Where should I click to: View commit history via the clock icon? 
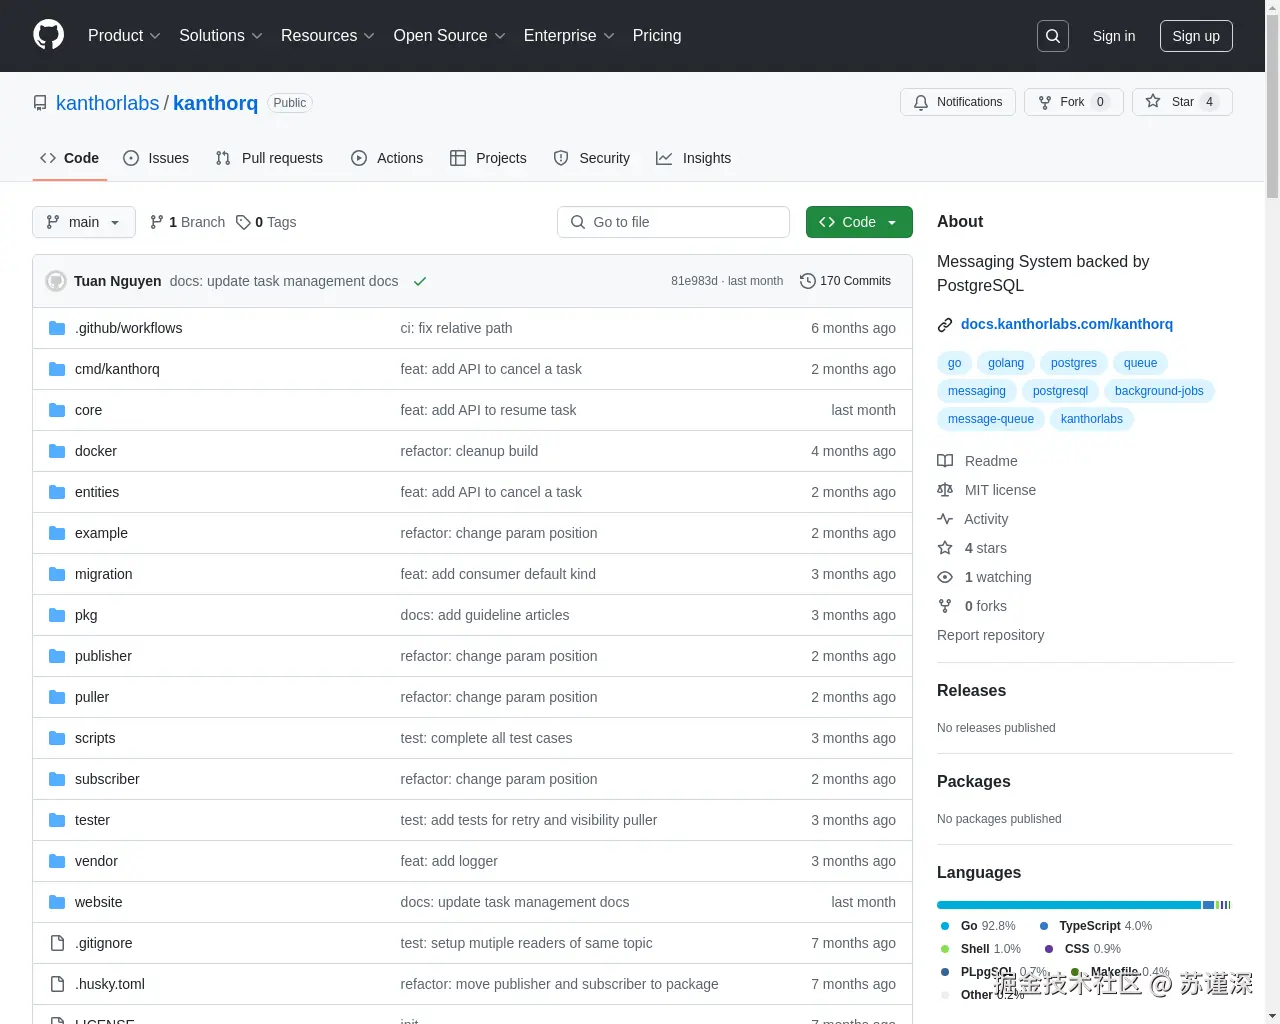807,281
